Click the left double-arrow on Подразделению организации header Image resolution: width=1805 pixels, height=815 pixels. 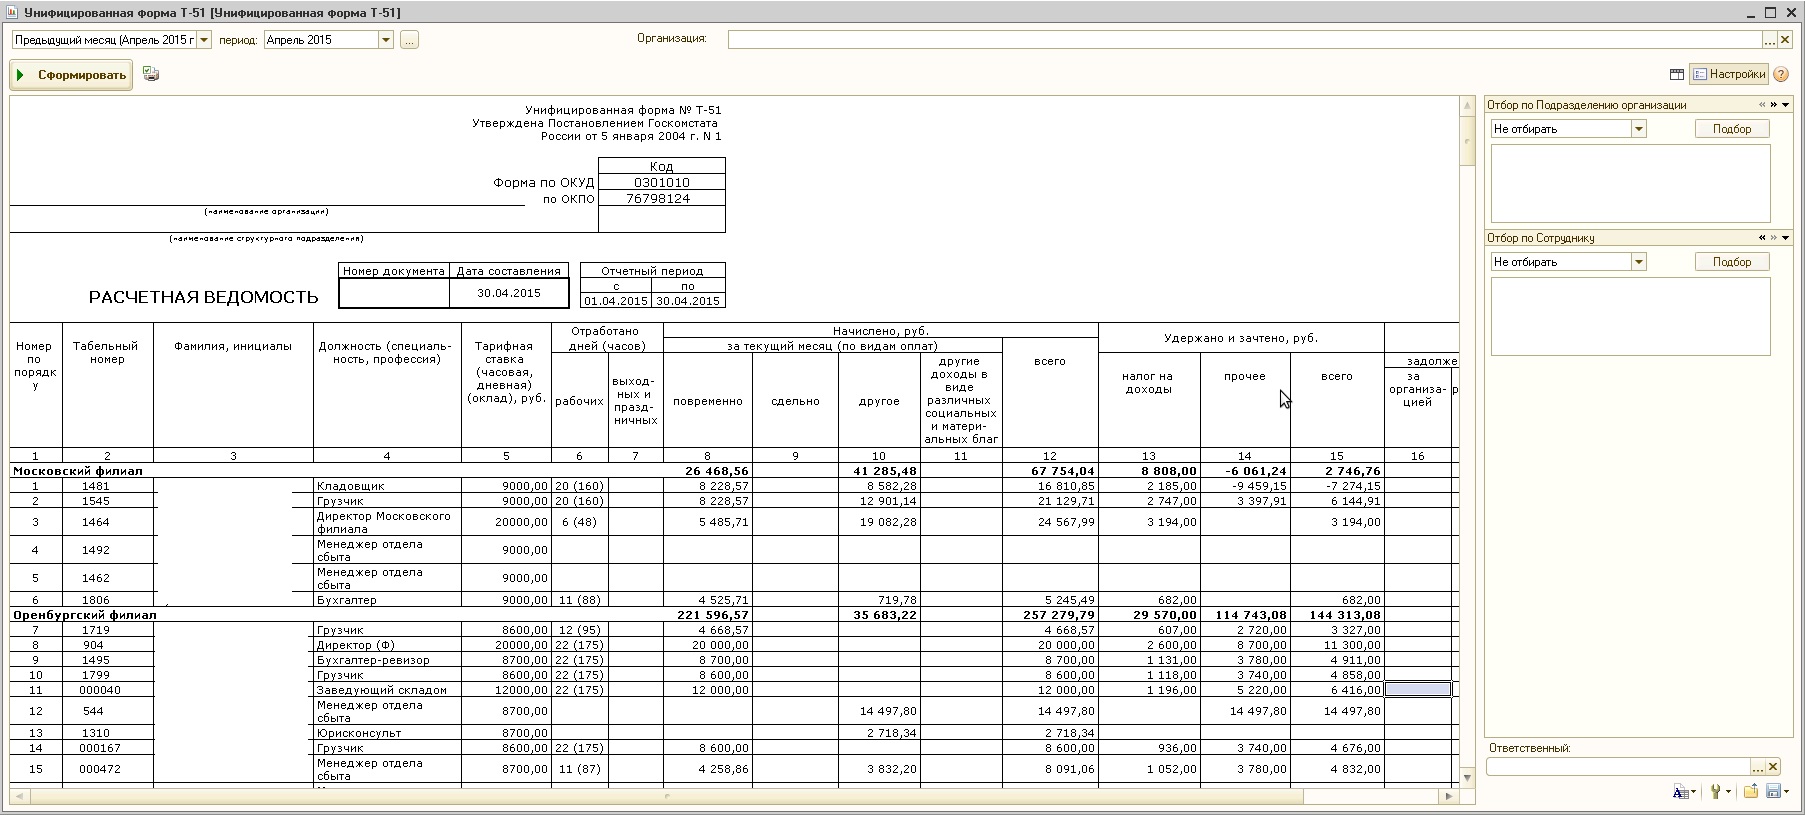pyautogui.click(x=1763, y=105)
